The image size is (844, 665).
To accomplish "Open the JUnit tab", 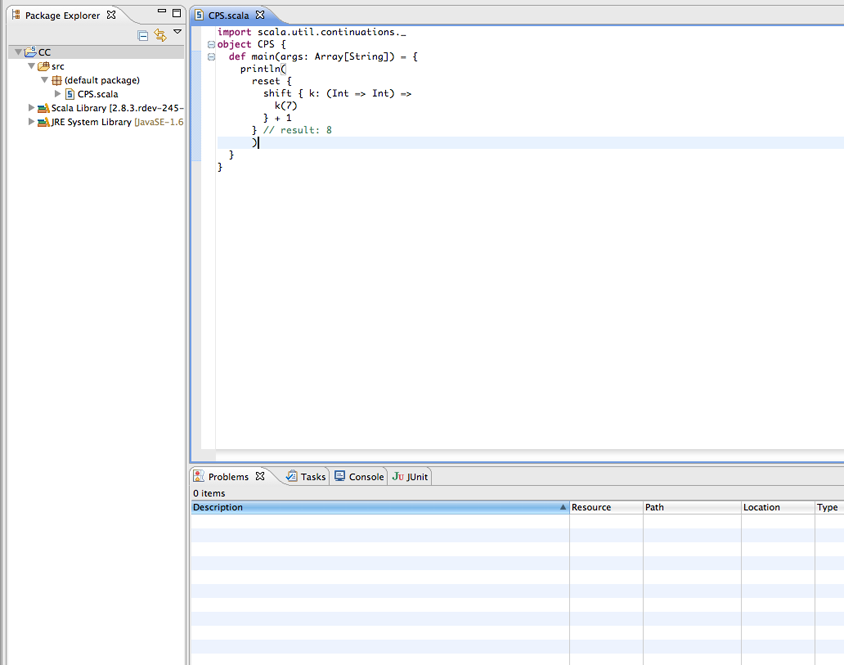I will (416, 477).
